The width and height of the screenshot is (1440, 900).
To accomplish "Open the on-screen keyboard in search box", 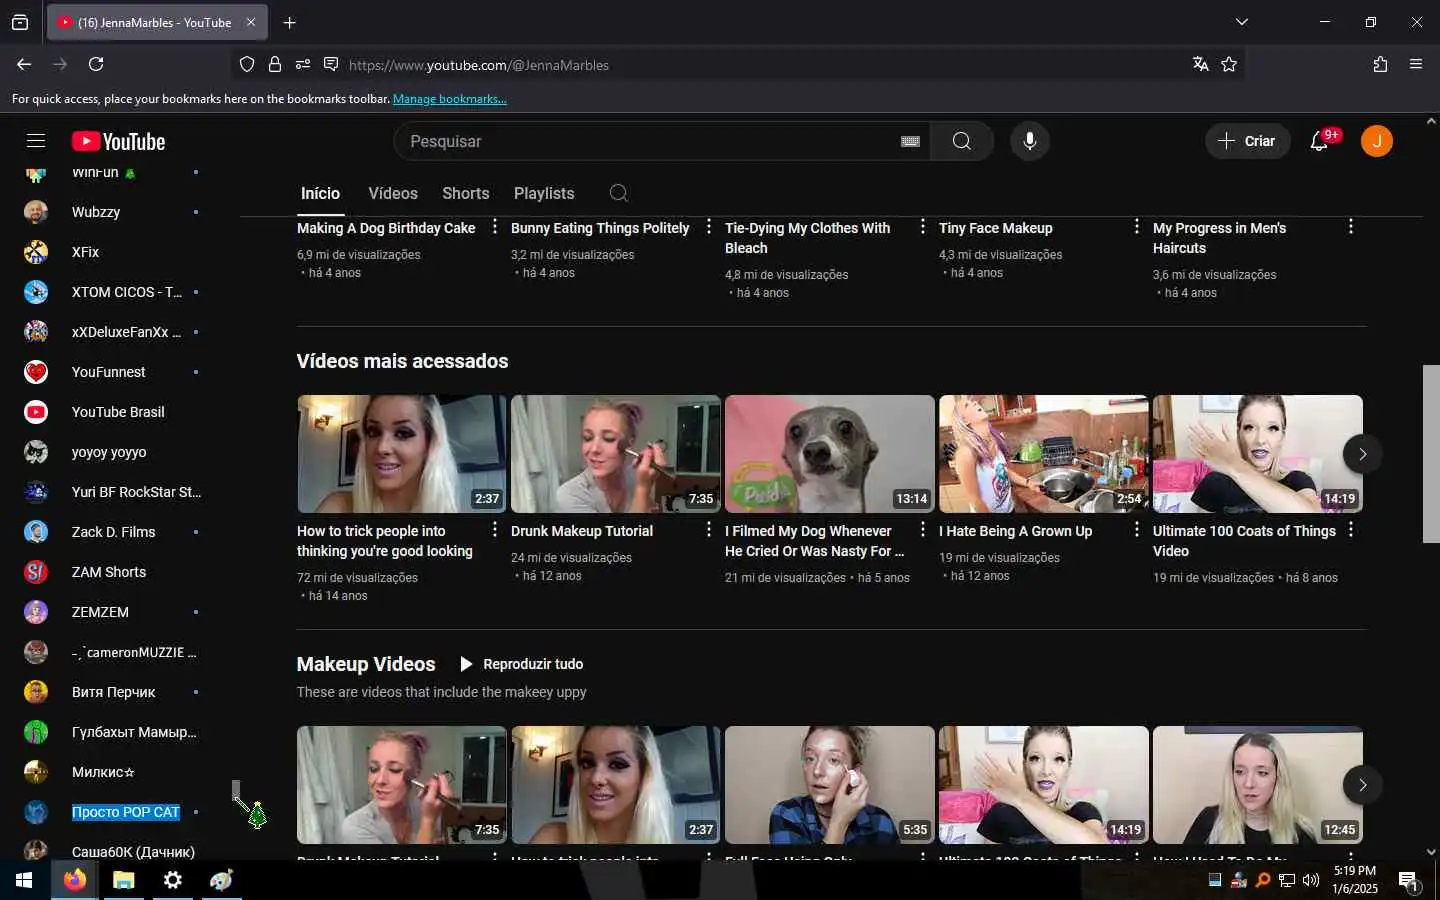I will coord(910,141).
